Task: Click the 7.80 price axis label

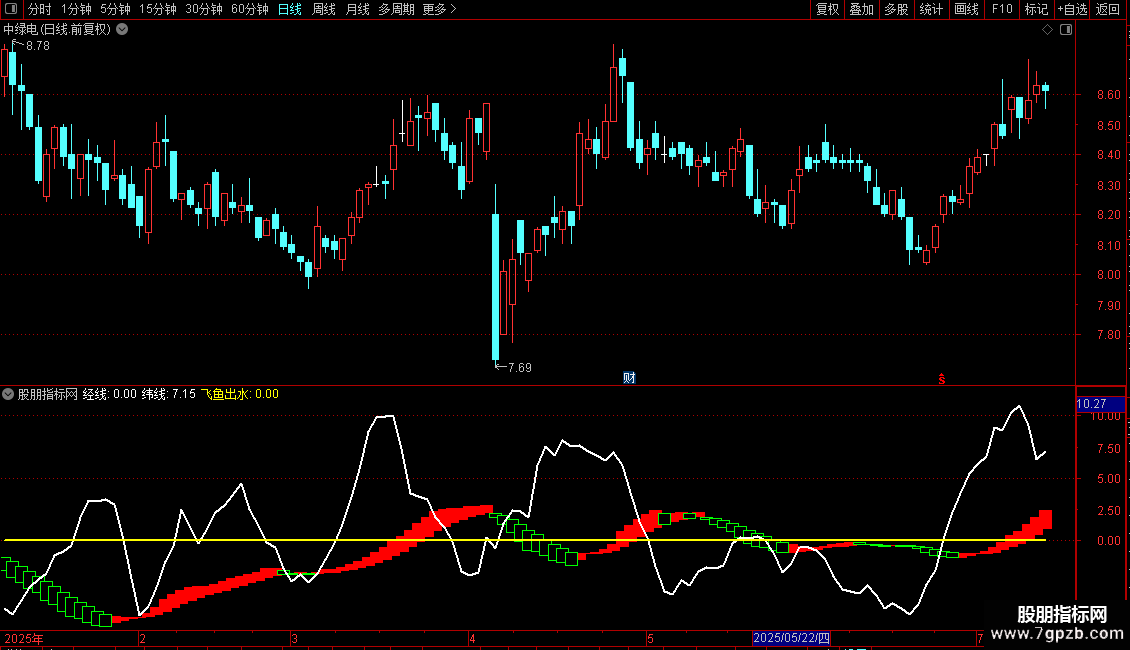Action: 1108,335
